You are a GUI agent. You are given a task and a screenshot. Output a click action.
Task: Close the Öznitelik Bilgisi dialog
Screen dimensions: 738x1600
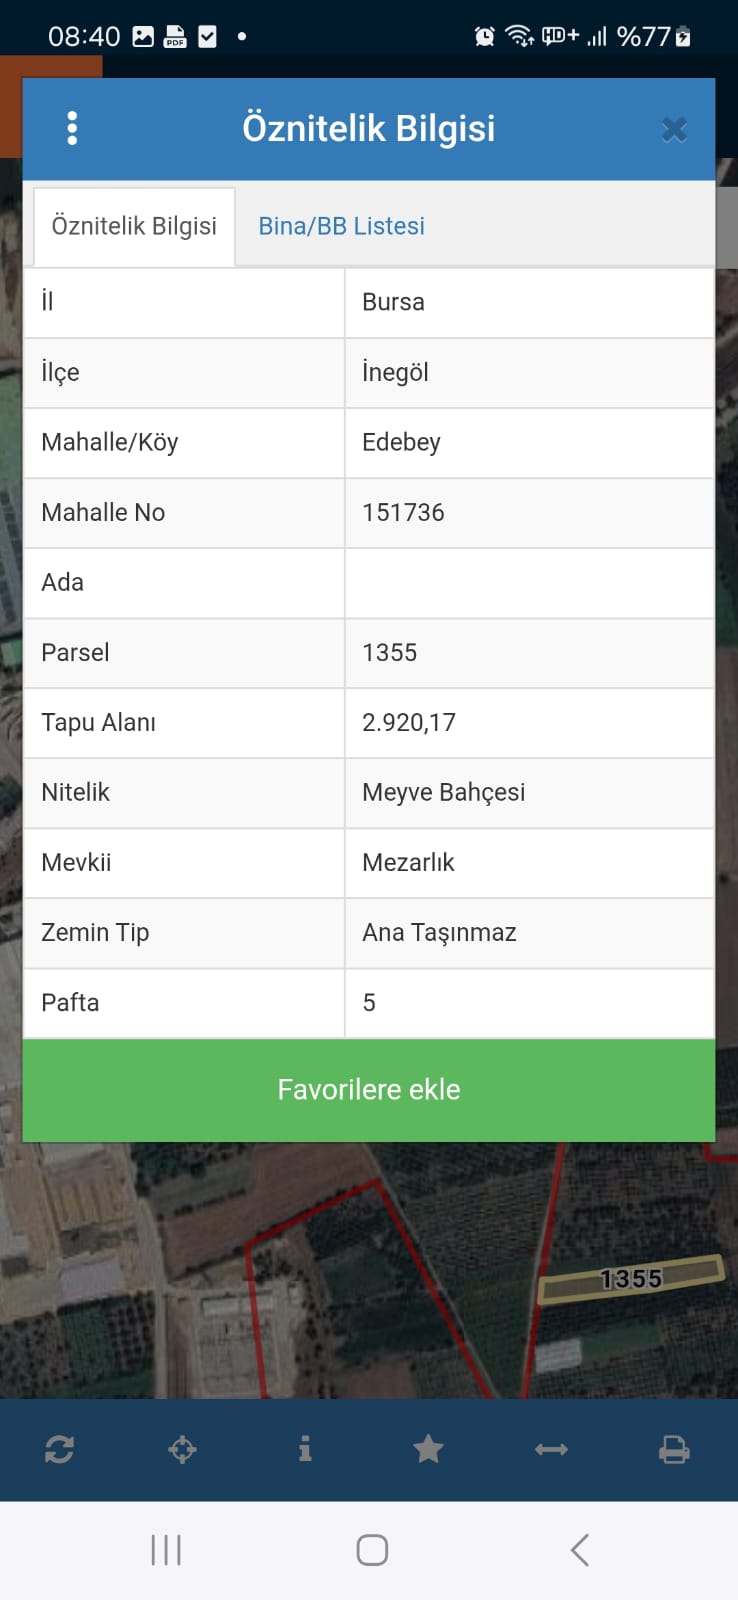click(675, 130)
